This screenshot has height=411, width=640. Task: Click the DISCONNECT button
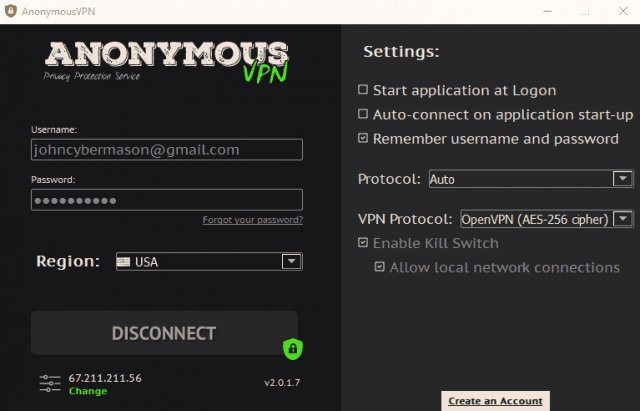pyautogui.click(x=164, y=333)
